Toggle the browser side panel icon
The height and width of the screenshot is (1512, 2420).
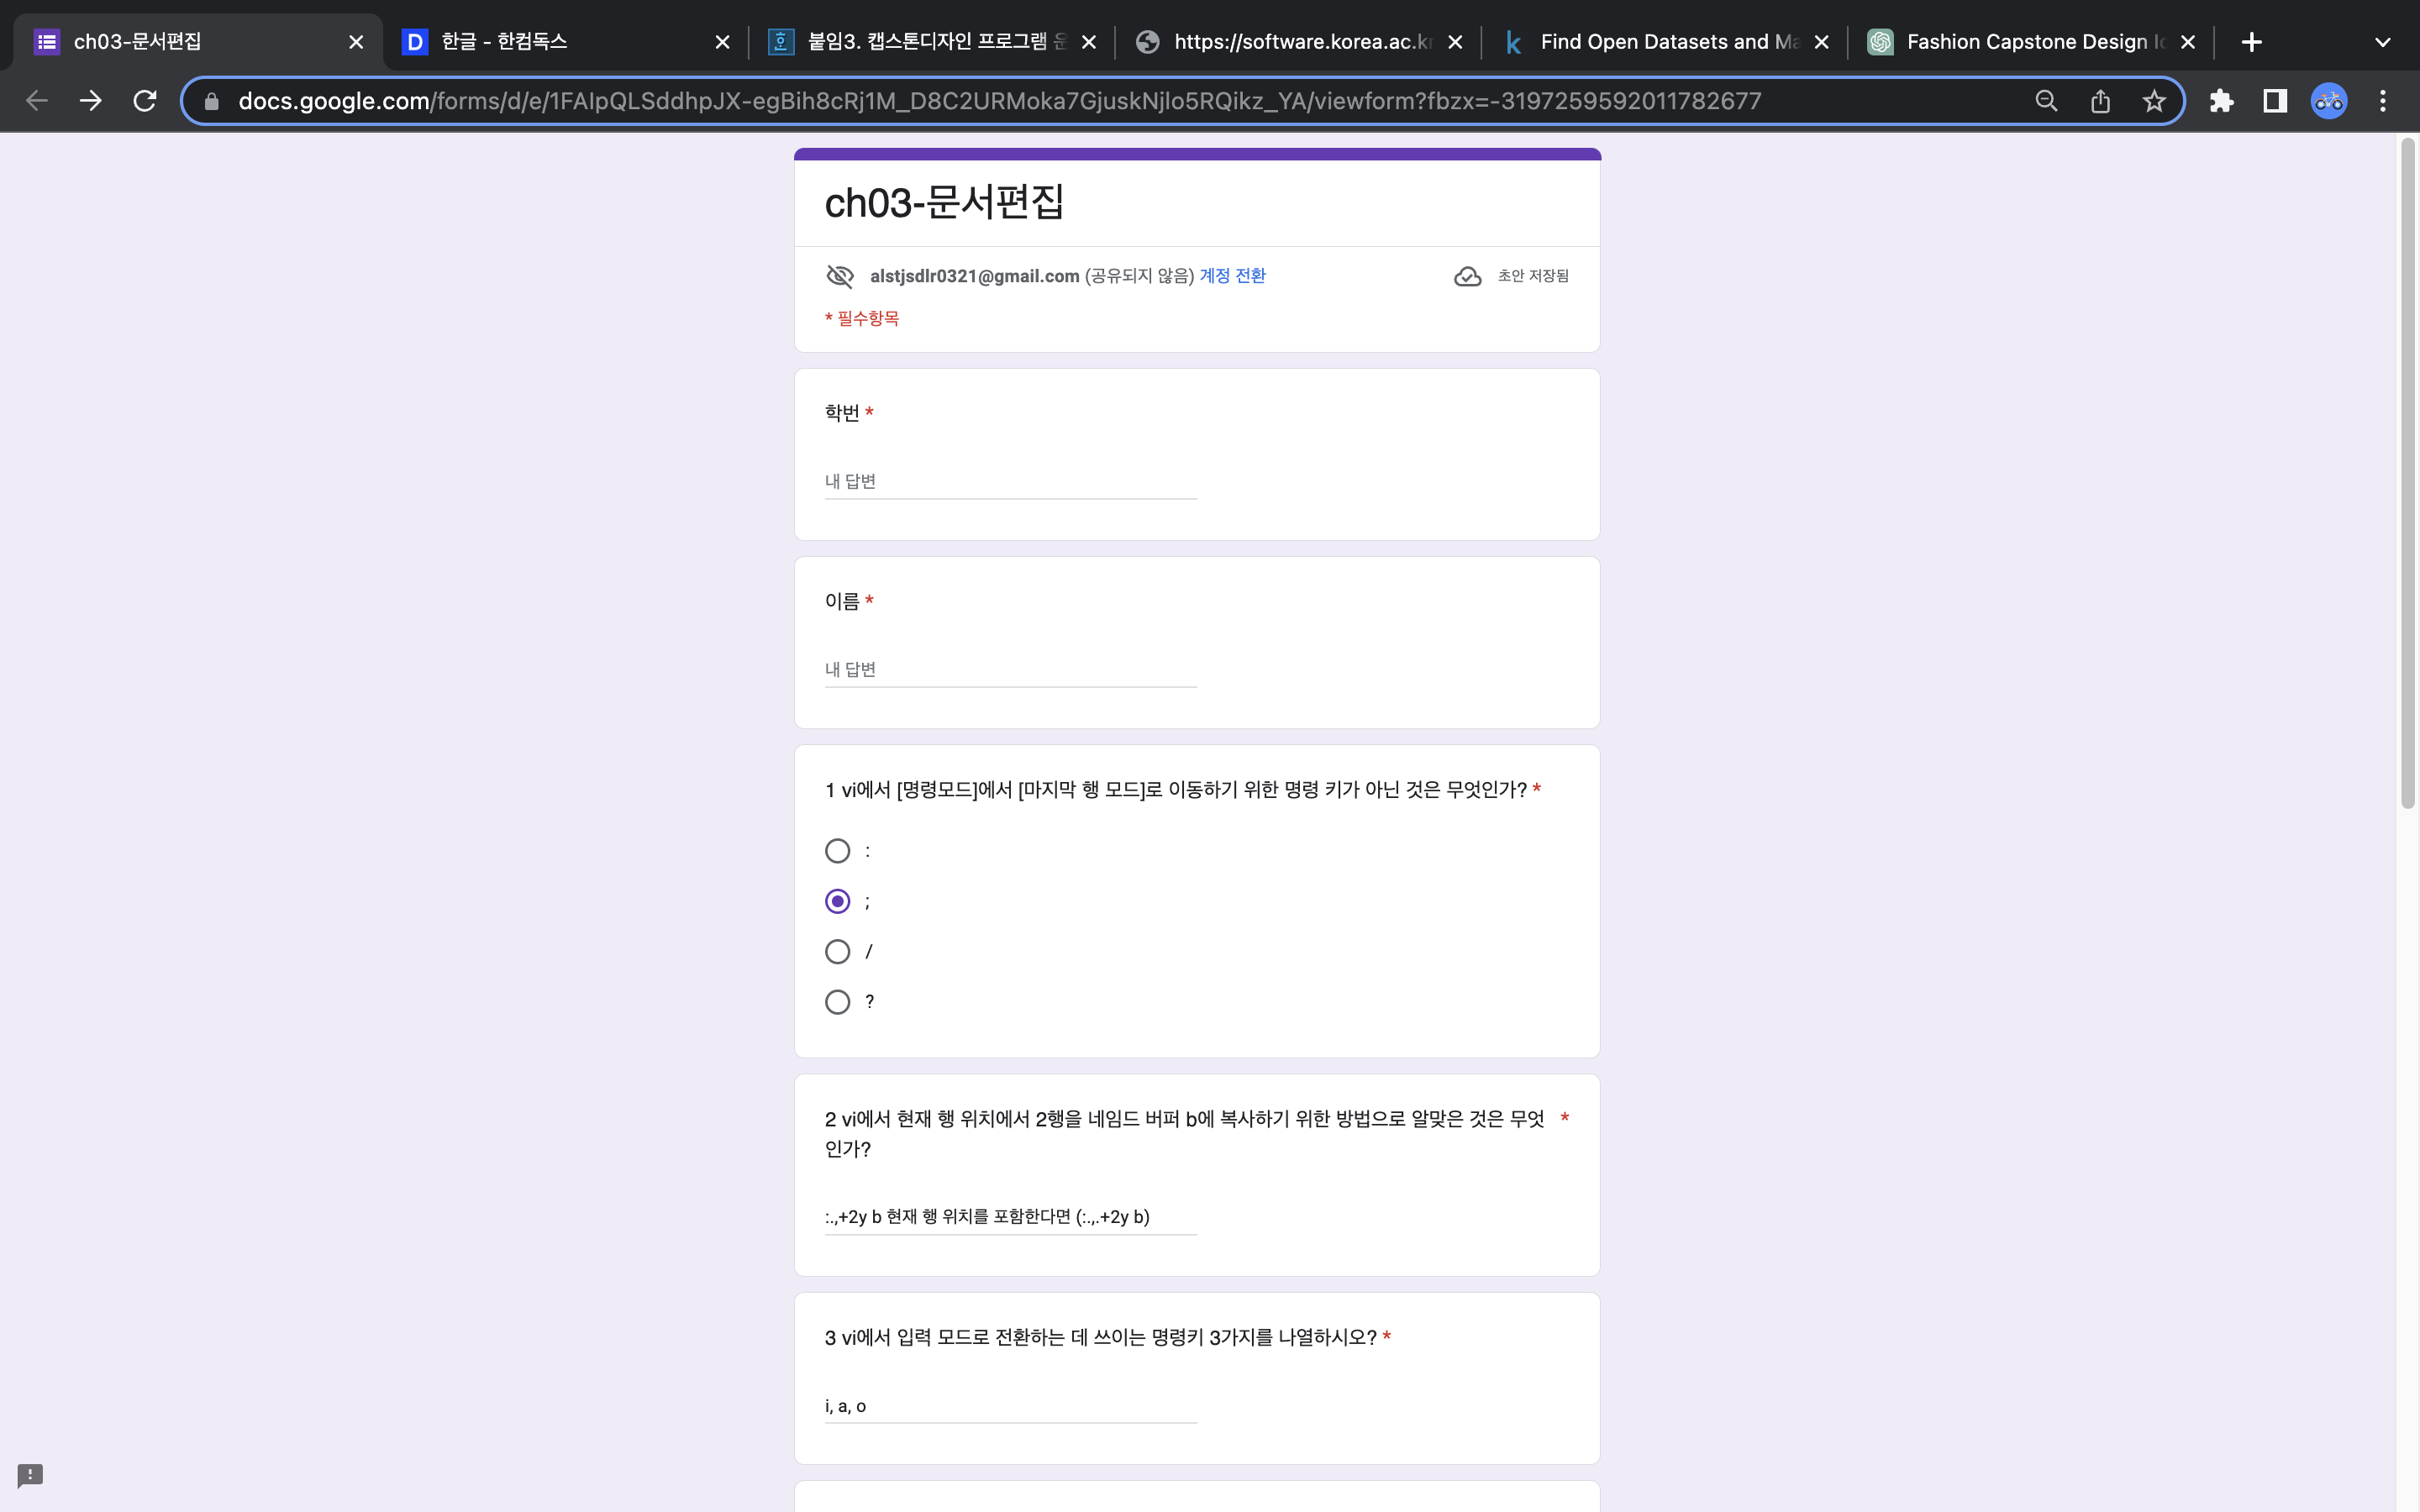tap(2275, 101)
